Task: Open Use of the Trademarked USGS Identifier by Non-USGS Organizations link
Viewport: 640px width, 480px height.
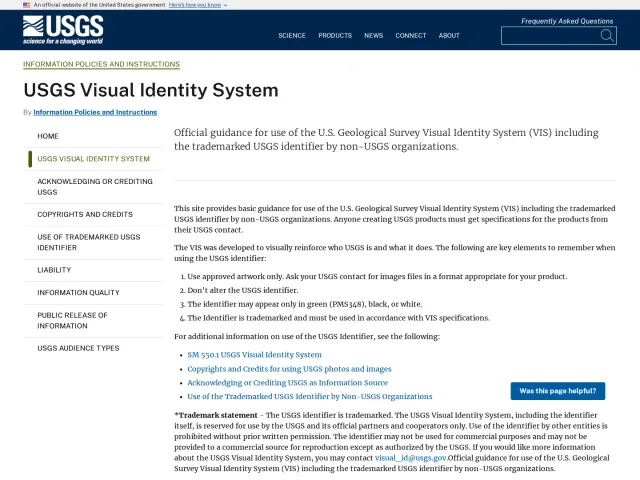Action: coord(310,396)
